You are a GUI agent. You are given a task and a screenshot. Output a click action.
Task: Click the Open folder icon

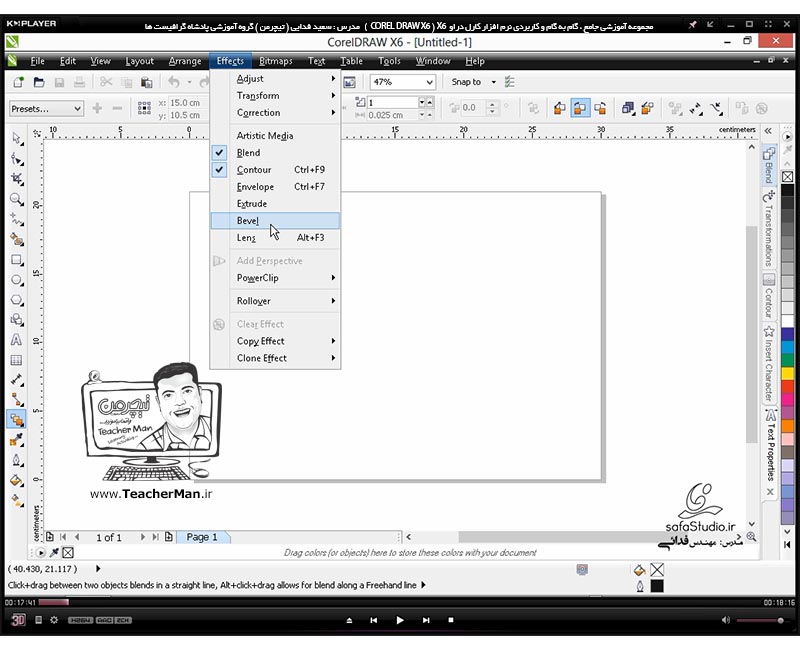click(39, 82)
